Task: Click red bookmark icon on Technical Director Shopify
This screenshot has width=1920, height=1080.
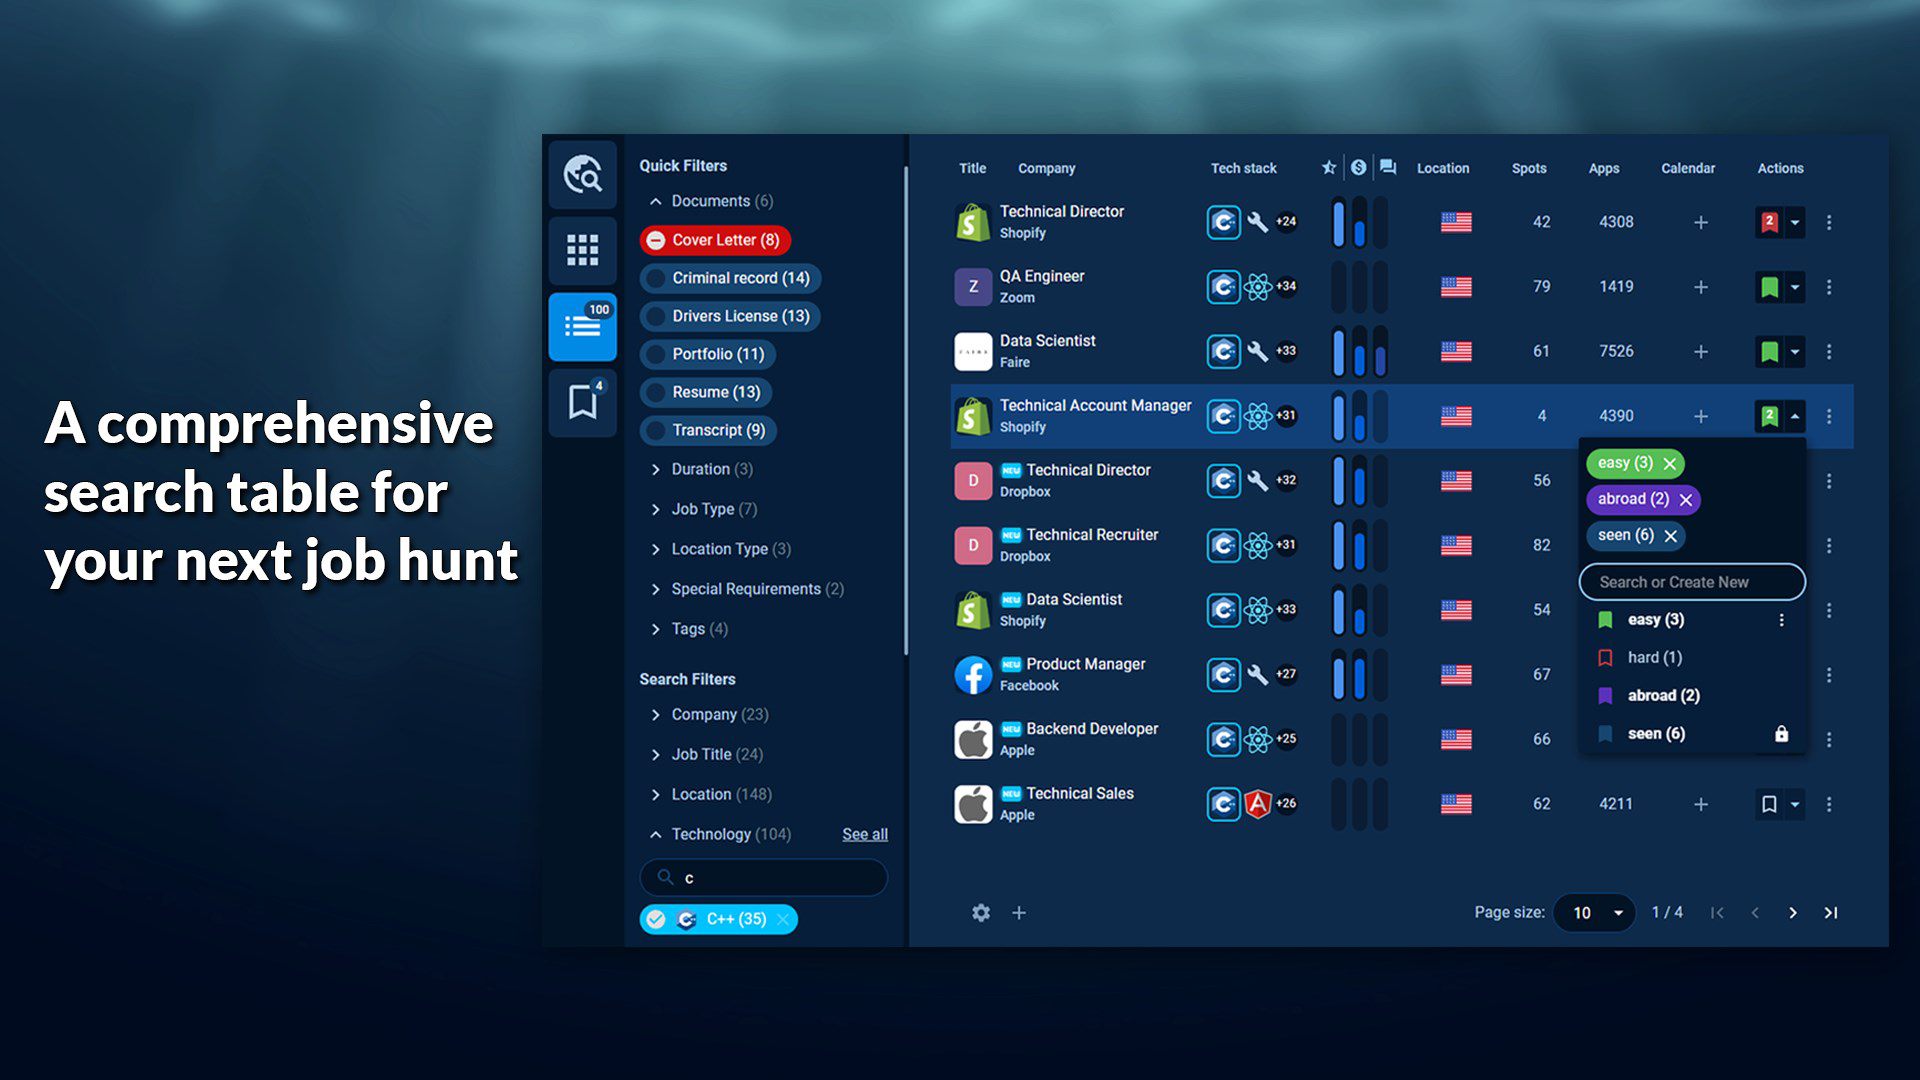Action: click(x=1769, y=222)
